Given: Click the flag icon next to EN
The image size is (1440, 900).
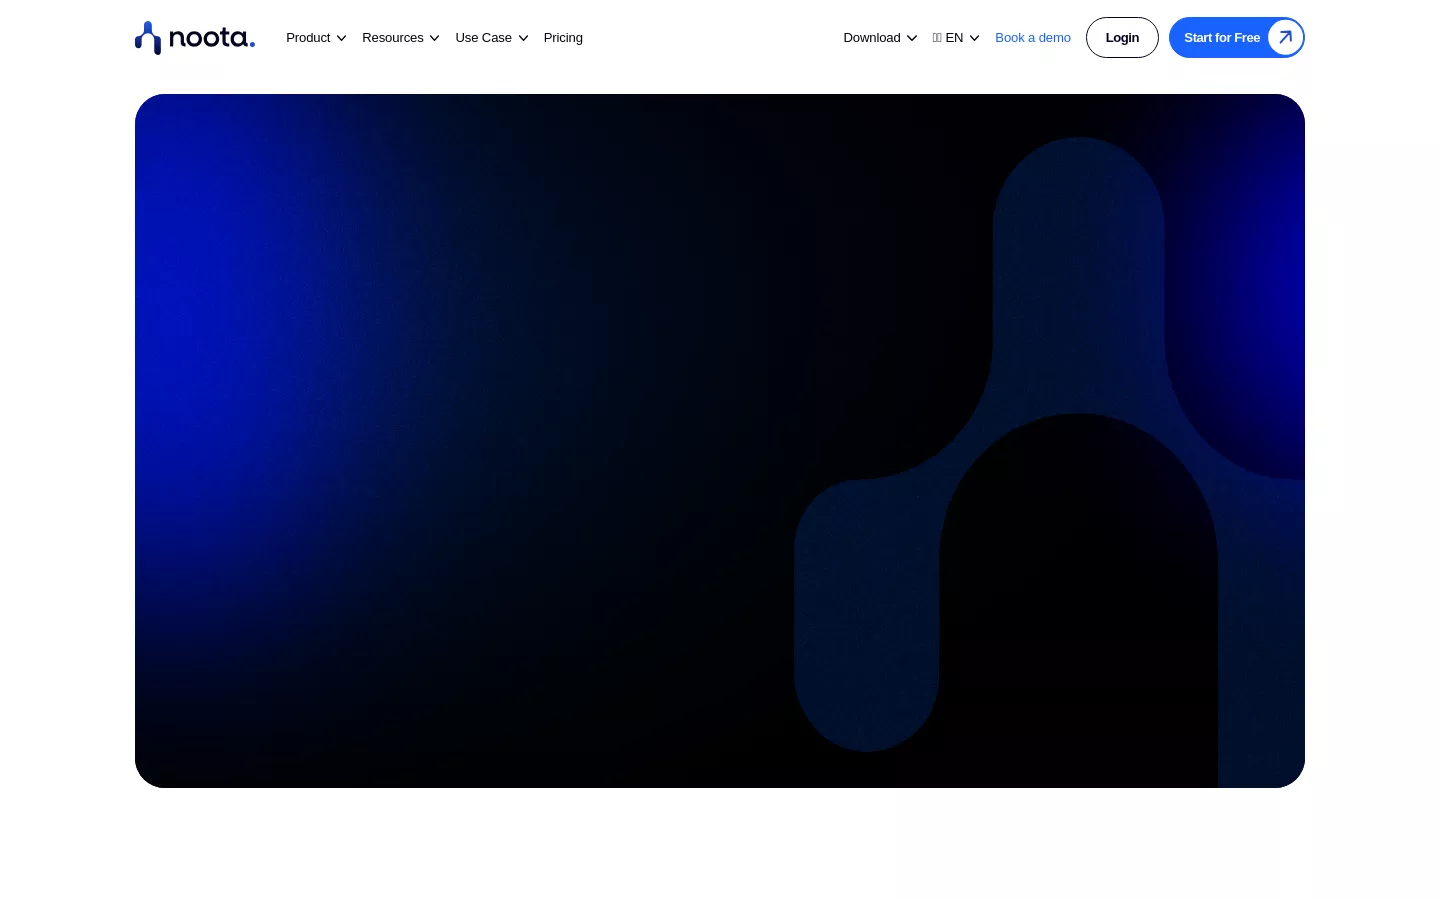Looking at the screenshot, I should 936,37.
